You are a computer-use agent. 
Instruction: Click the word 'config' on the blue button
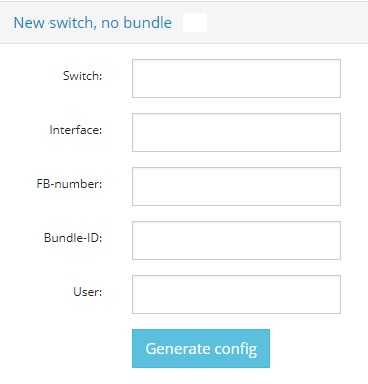point(236,349)
